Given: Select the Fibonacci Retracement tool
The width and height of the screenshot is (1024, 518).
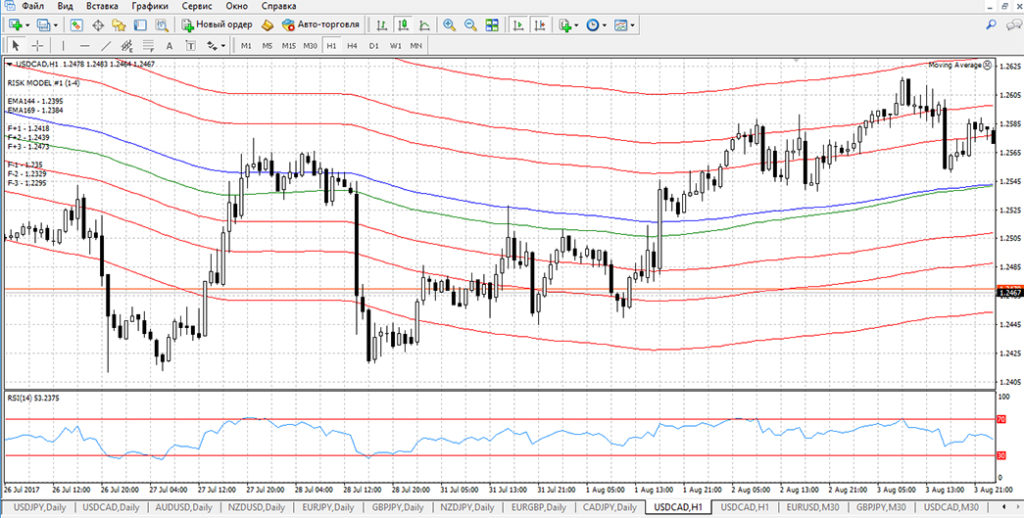Looking at the screenshot, I should pos(148,45).
